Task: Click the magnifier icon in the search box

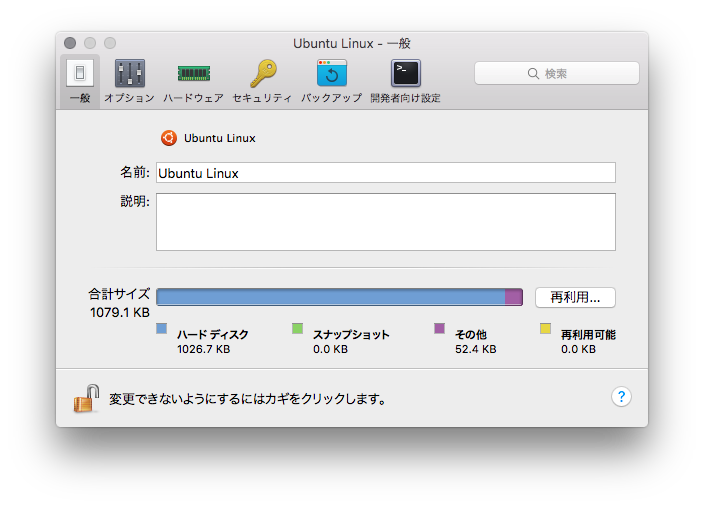Action: 533,73
